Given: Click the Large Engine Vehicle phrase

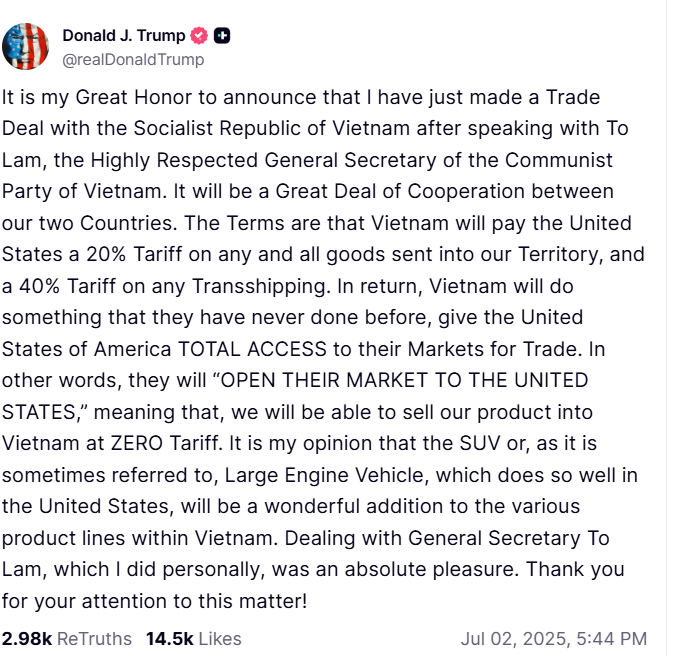Looking at the screenshot, I should click(x=327, y=475).
